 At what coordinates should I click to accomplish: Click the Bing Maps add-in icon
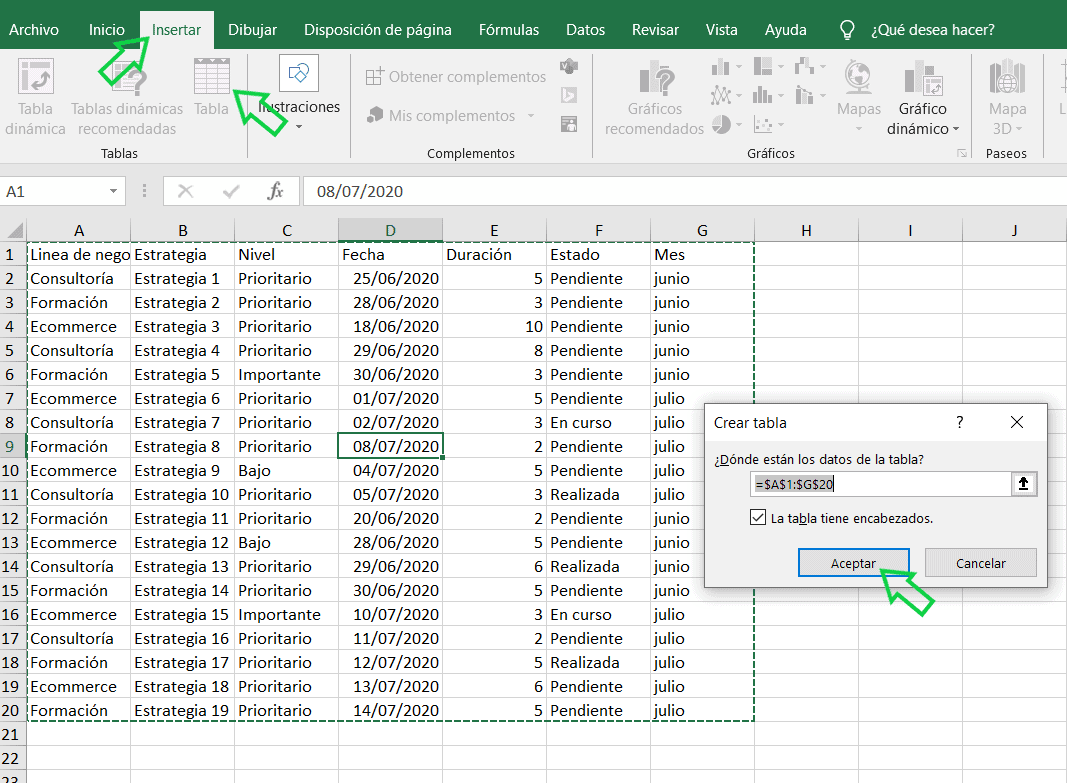[x=569, y=95]
